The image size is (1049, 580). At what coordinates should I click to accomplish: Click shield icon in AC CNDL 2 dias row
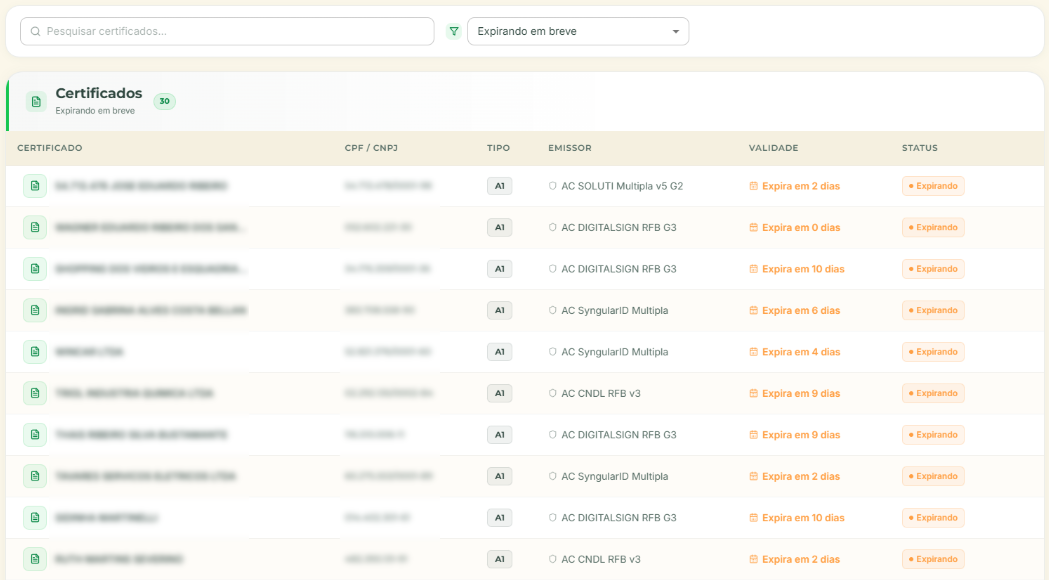553,559
